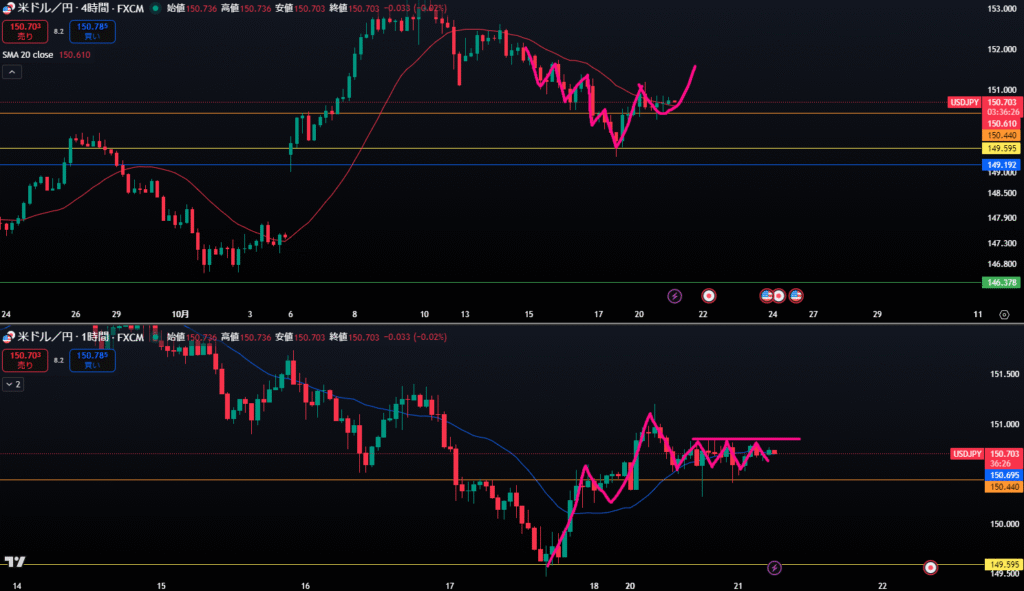1024x591 pixels.
Task: Expand the indicator legend showing 2 on bottom chart
Action: [12, 384]
